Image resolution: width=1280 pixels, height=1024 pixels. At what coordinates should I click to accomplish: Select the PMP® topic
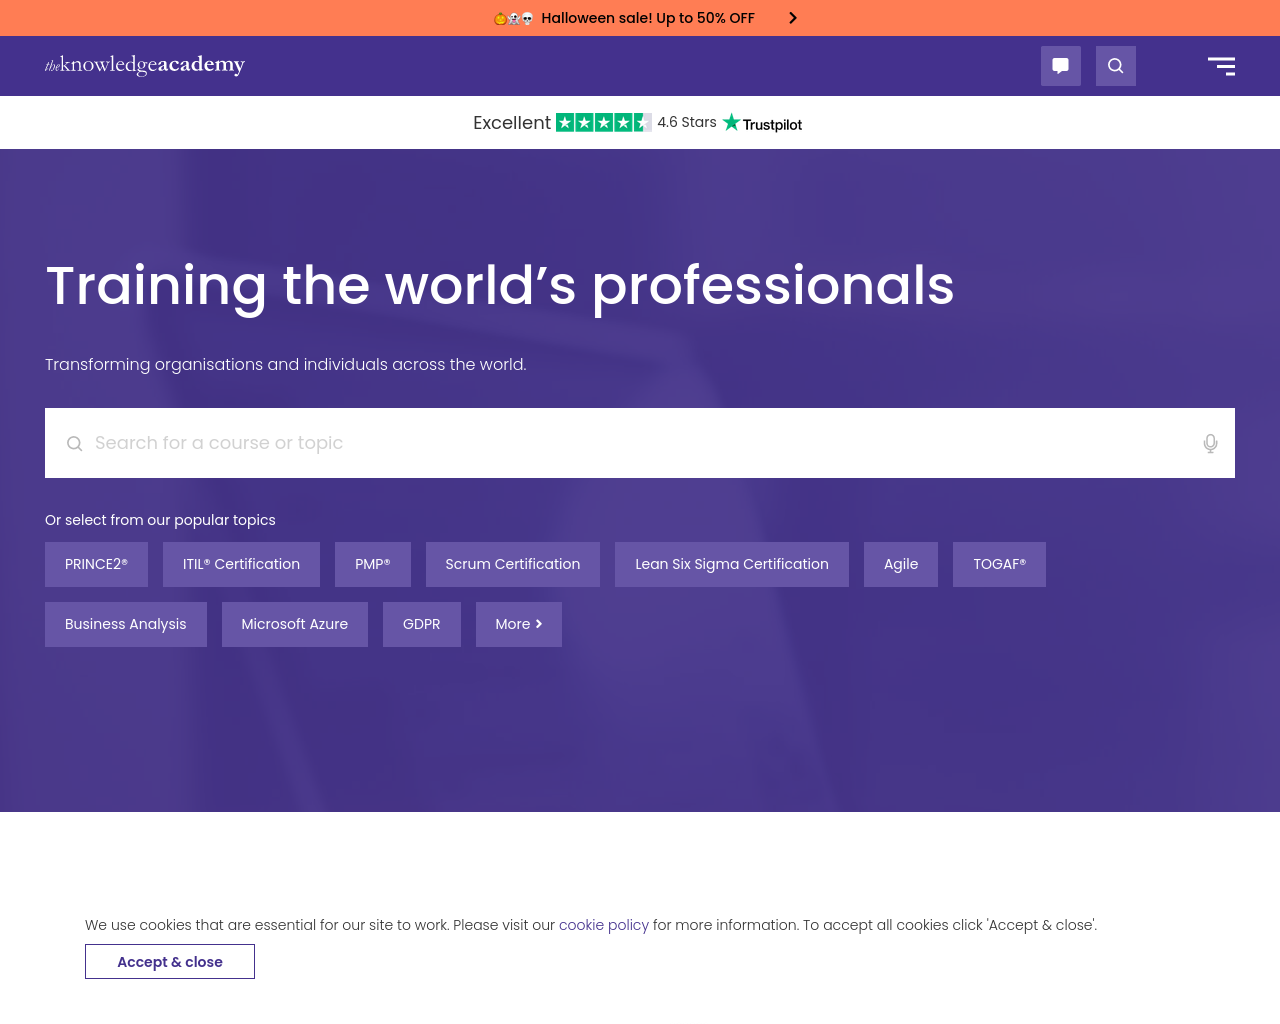(373, 564)
